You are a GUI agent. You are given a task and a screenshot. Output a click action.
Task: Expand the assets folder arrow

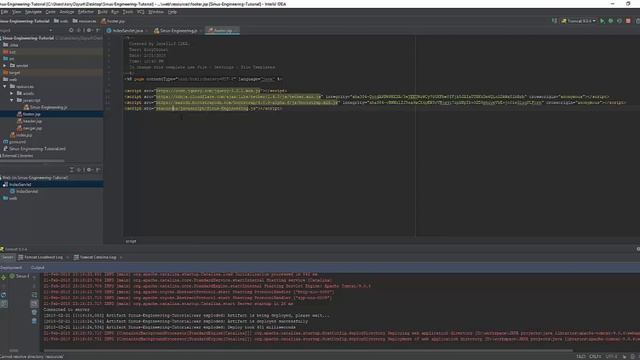[12, 93]
